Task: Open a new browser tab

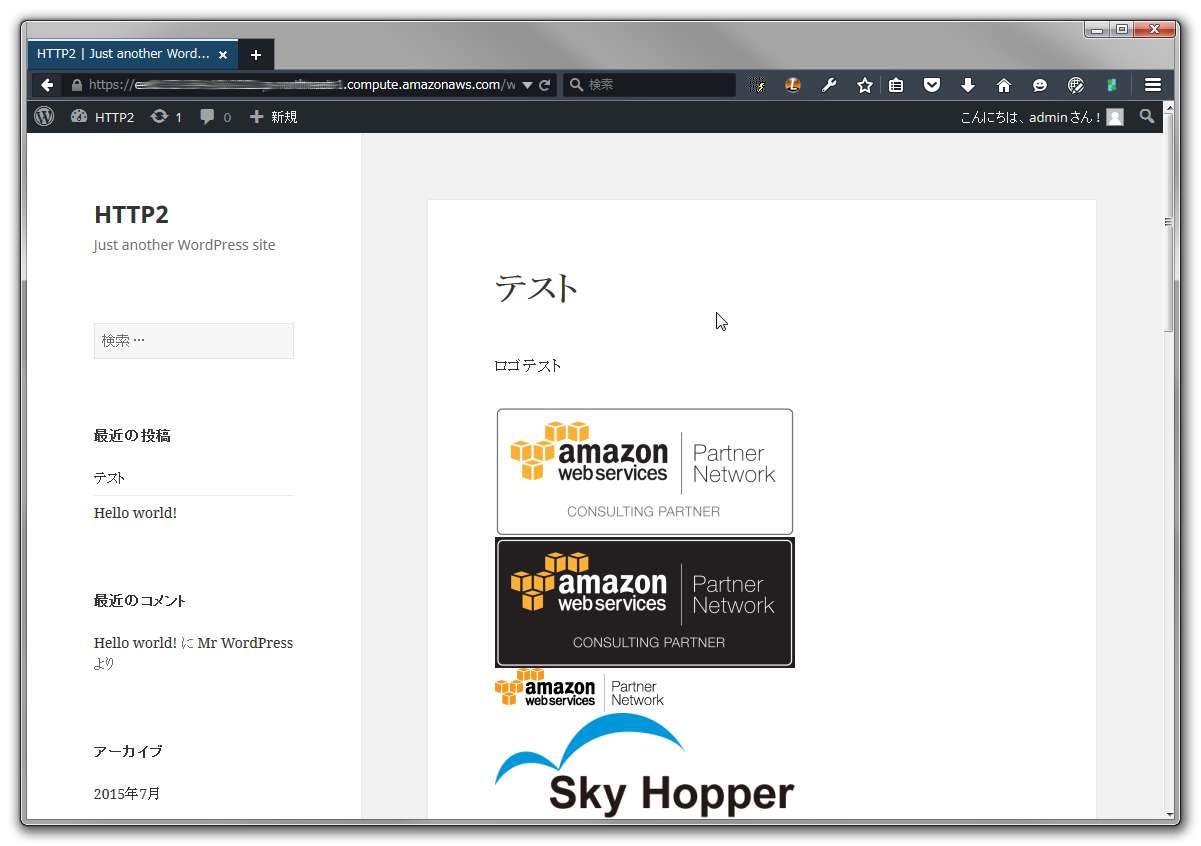Action: click(256, 54)
